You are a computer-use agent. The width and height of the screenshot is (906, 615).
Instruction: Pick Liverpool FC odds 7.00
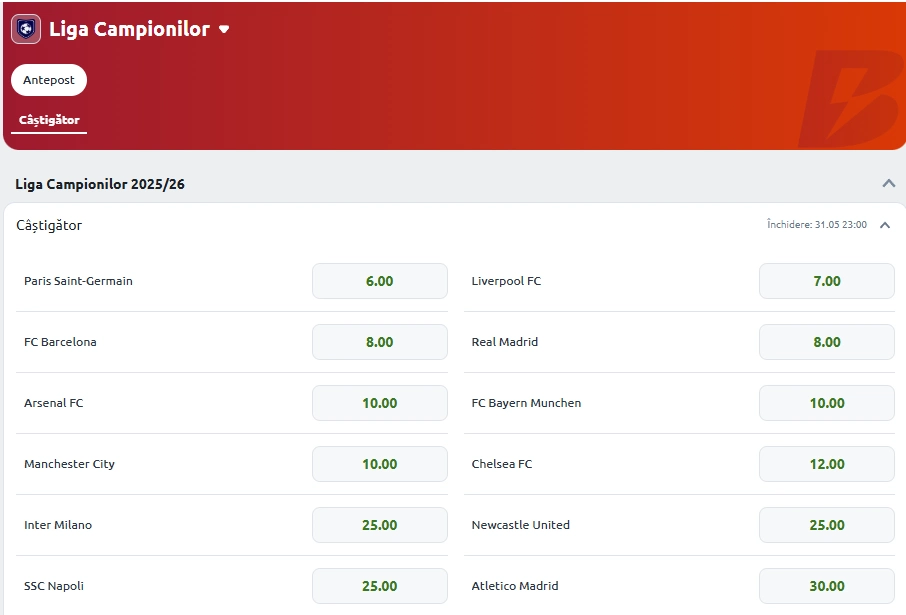(827, 281)
